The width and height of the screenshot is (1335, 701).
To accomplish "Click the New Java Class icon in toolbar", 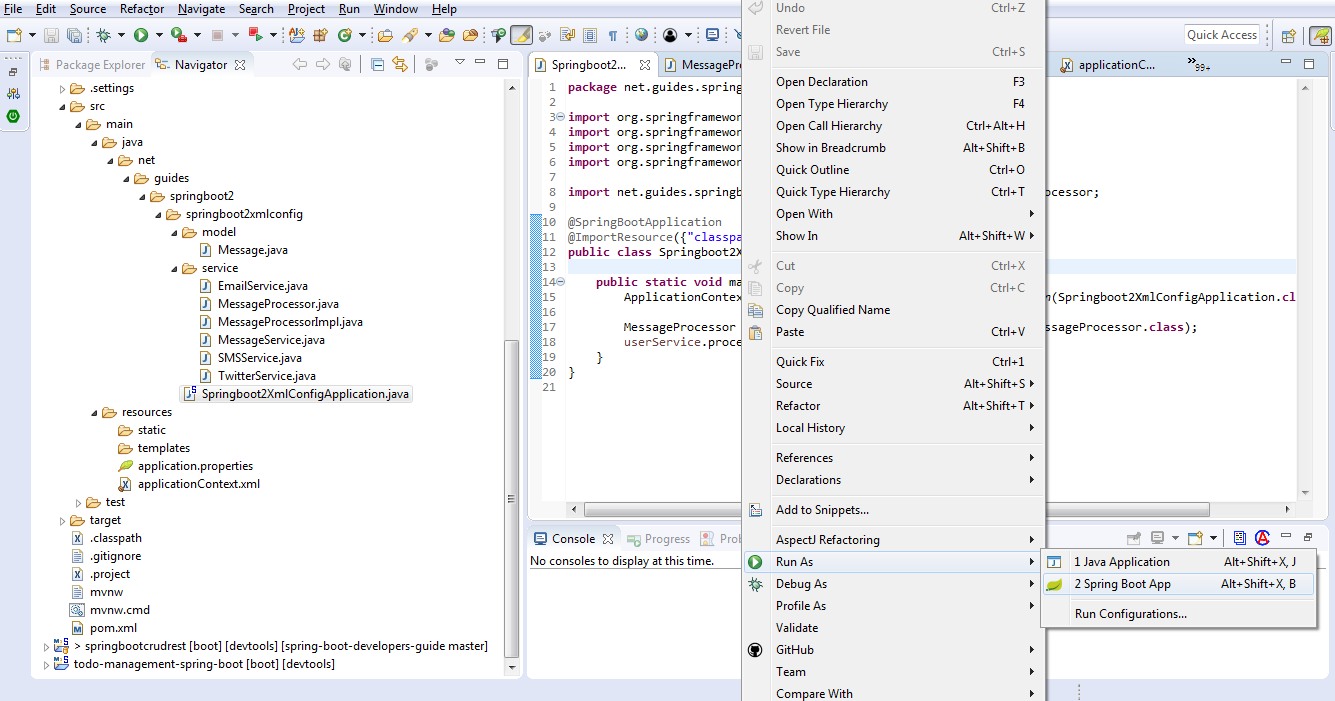I will point(345,35).
